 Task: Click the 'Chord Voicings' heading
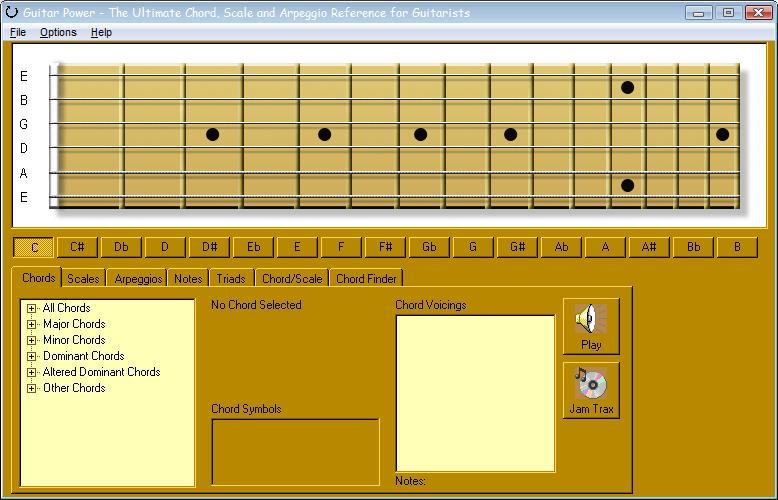click(x=431, y=305)
